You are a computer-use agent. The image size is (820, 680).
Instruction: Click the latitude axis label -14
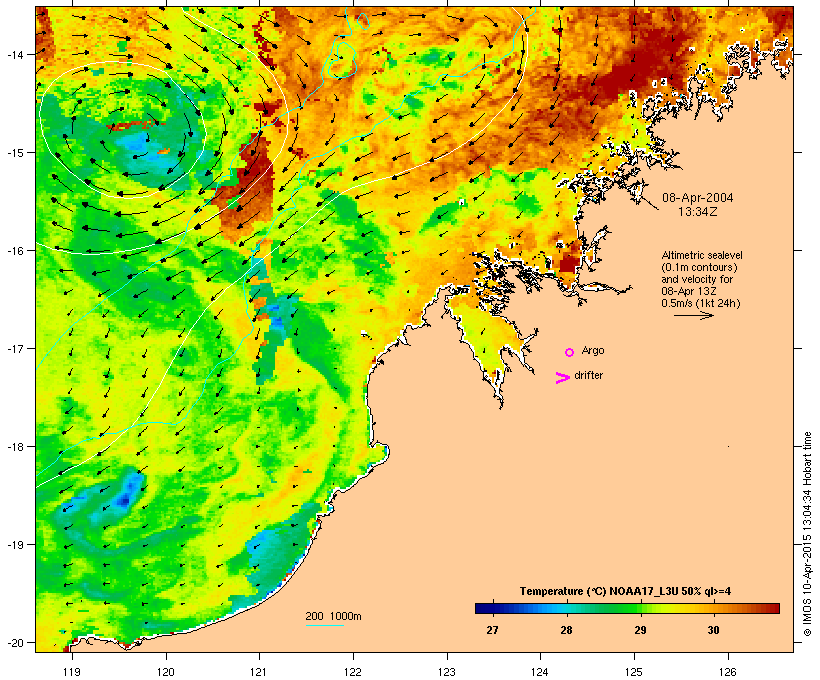15,54
